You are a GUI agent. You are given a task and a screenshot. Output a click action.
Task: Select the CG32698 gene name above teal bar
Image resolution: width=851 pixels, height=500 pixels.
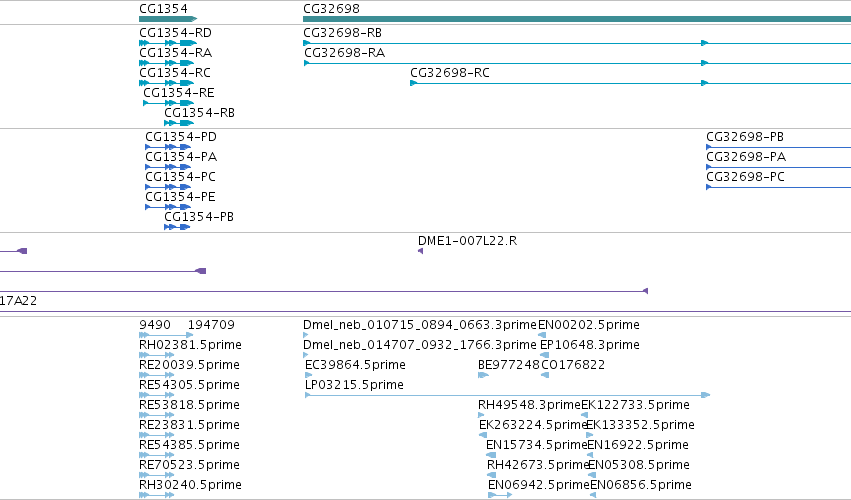(x=331, y=9)
